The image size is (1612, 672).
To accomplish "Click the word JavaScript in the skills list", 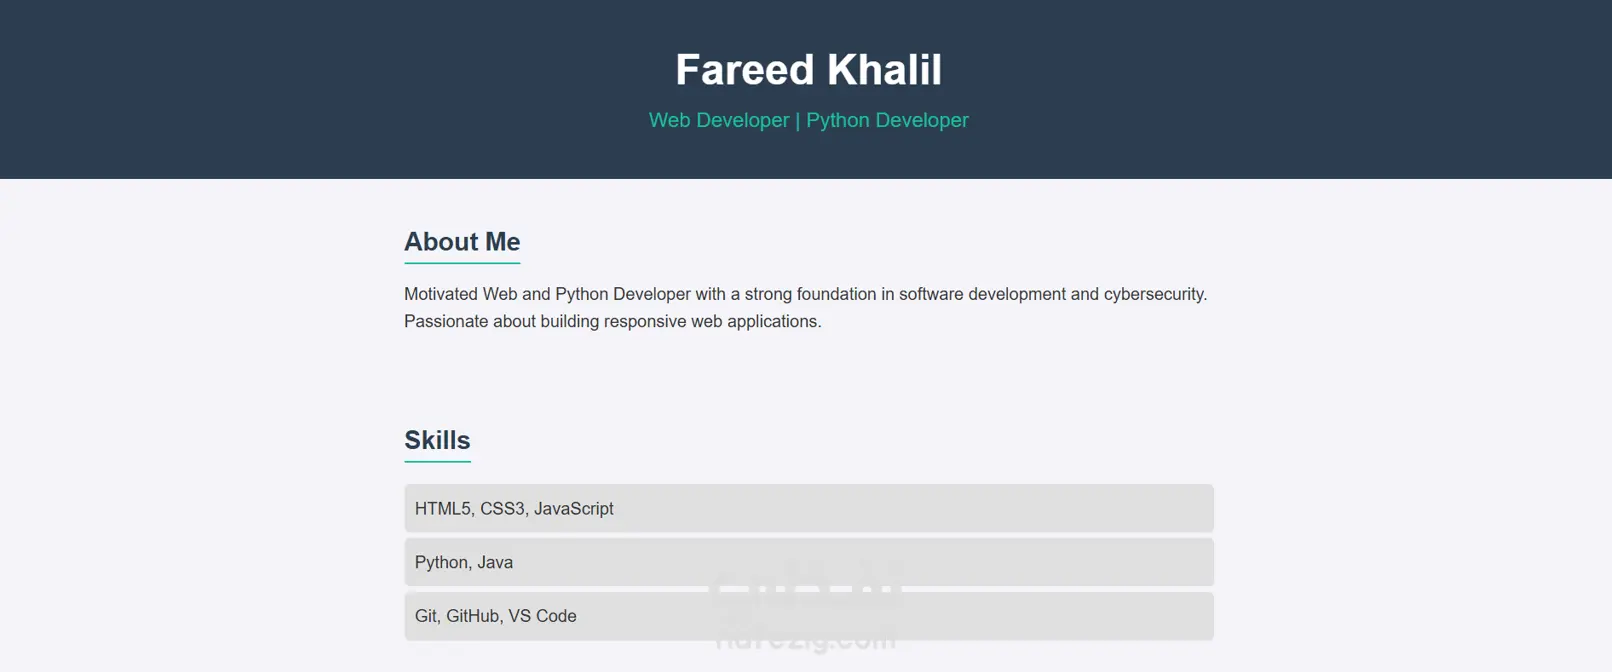I will (574, 508).
